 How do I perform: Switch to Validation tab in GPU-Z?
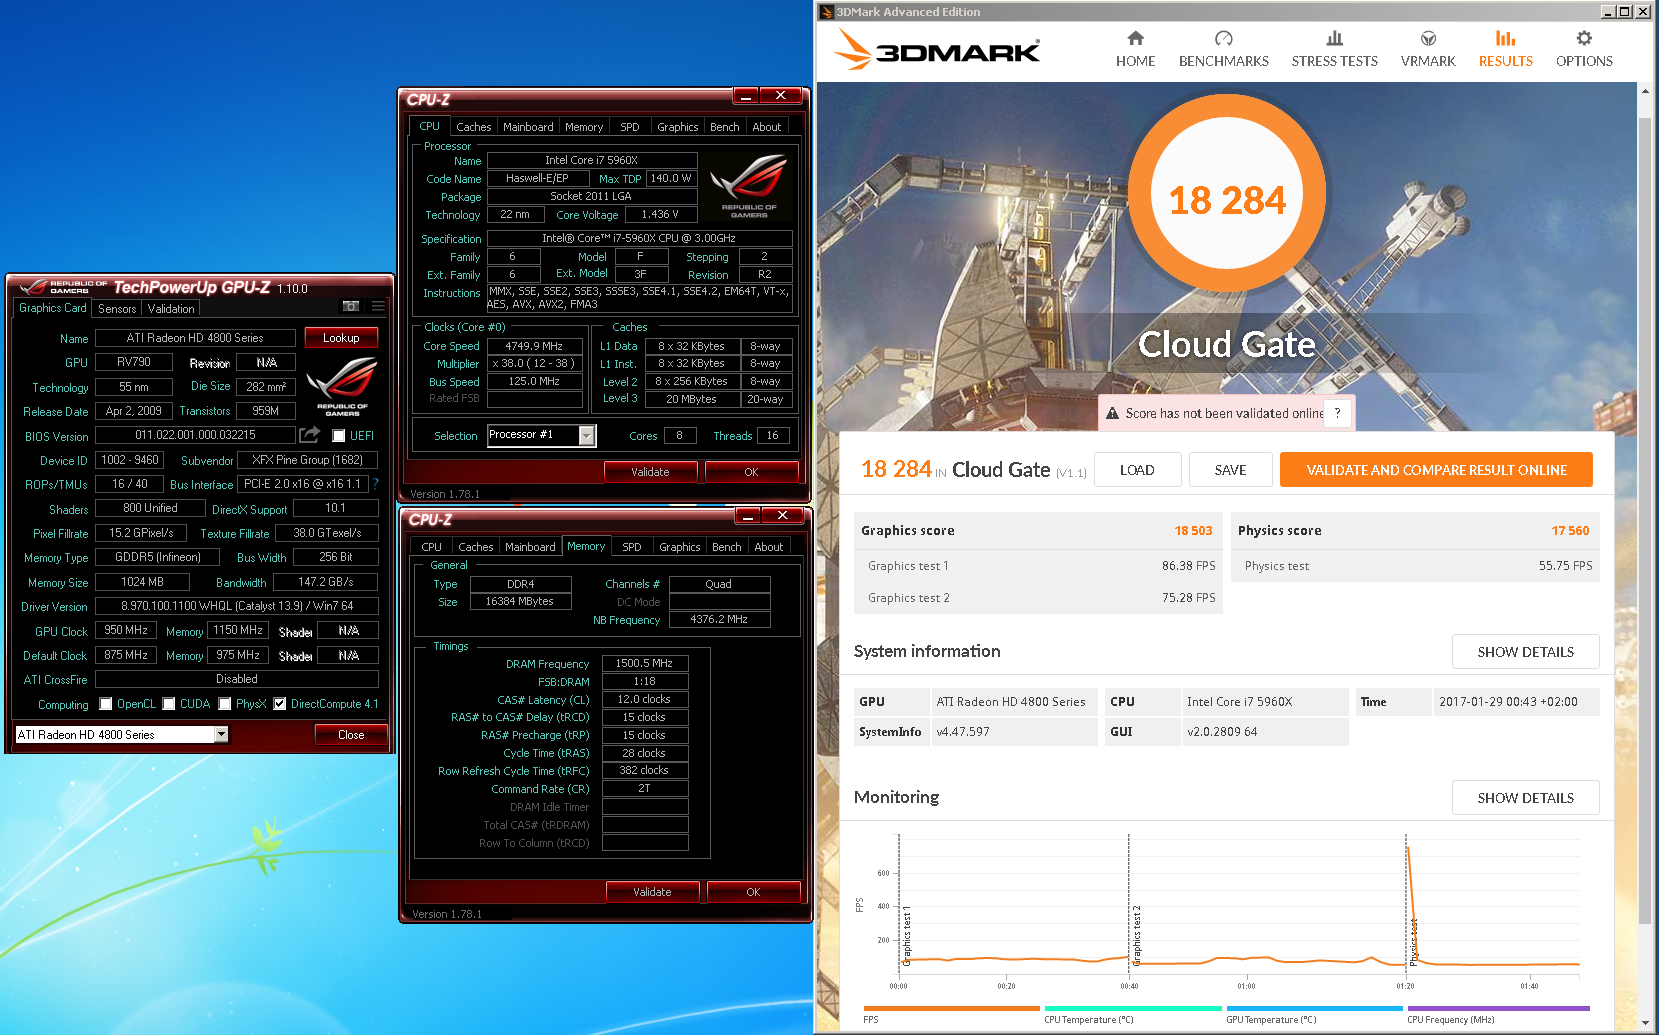pos(171,309)
